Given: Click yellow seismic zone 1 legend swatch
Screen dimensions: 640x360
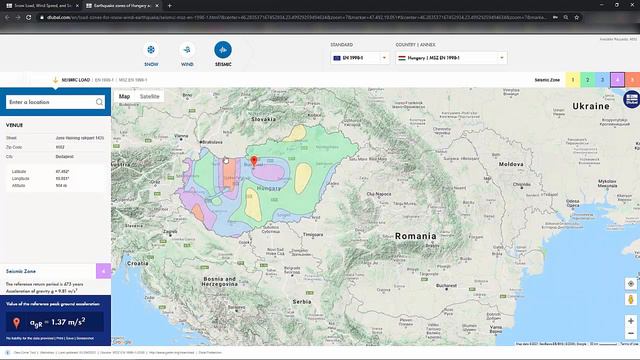Looking at the screenshot, I should tap(573, 80).
